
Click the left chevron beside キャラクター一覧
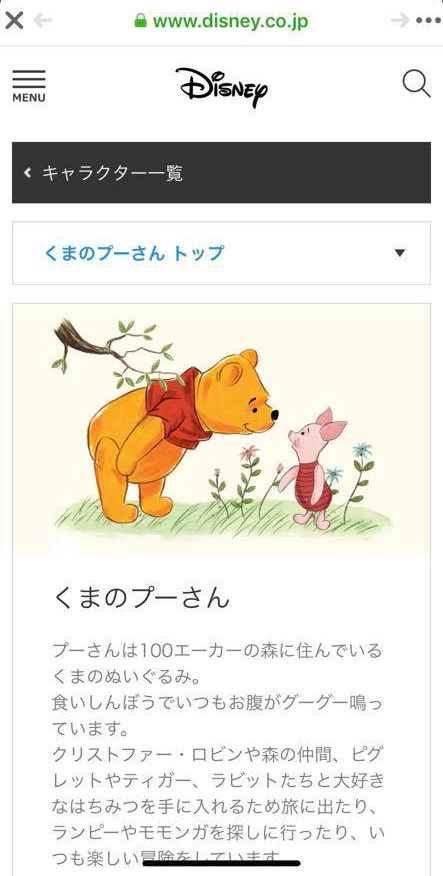click(27, 173)
